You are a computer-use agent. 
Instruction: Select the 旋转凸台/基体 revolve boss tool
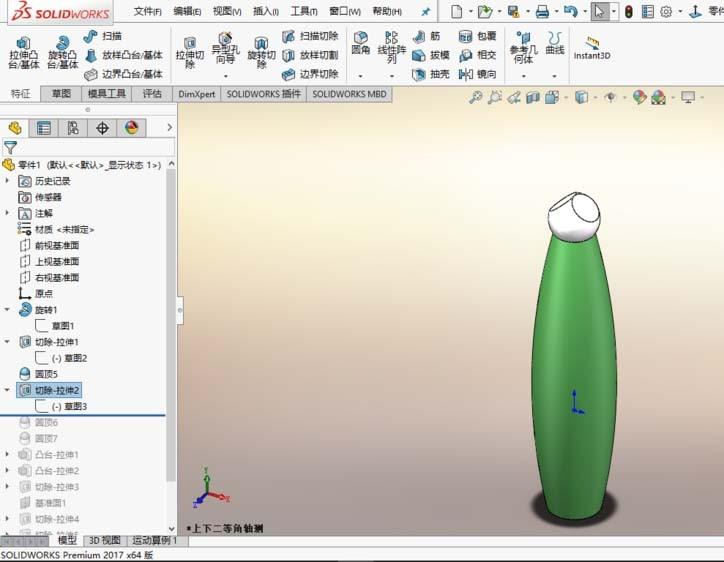pos(63,52)
